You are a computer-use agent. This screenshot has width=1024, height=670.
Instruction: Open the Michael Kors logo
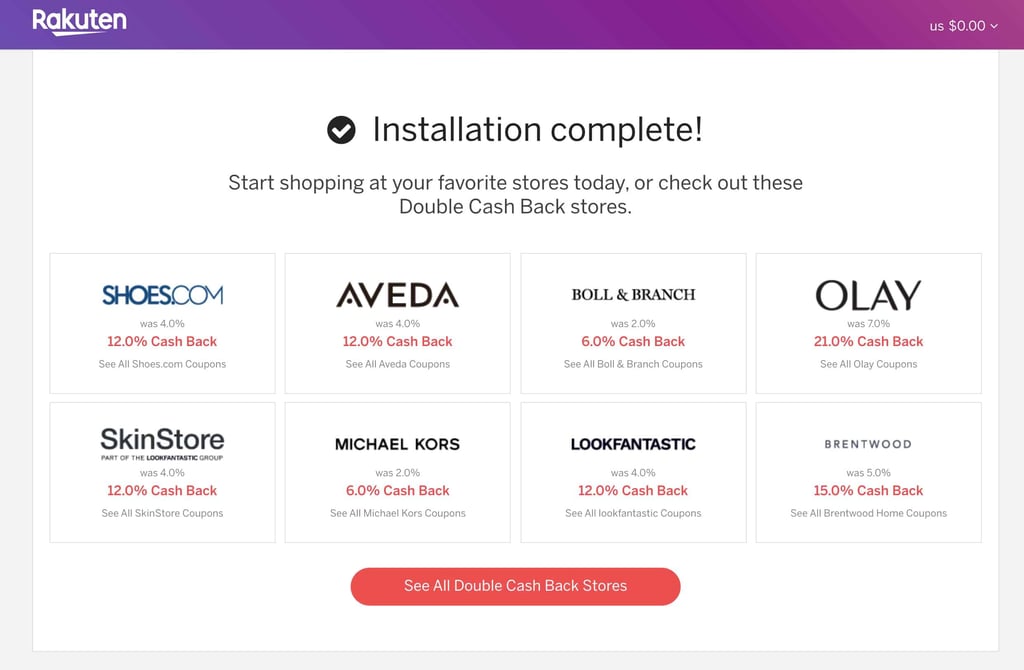[398, 444]
